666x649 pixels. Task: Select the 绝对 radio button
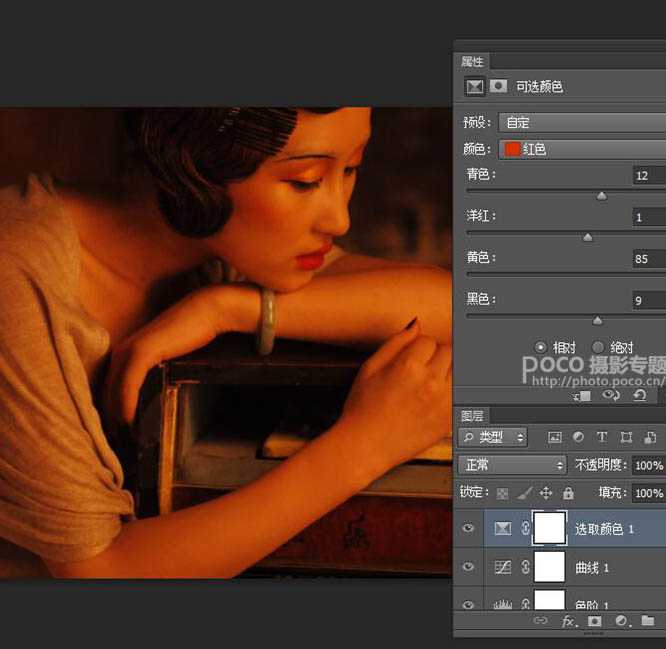click(598, 347)
